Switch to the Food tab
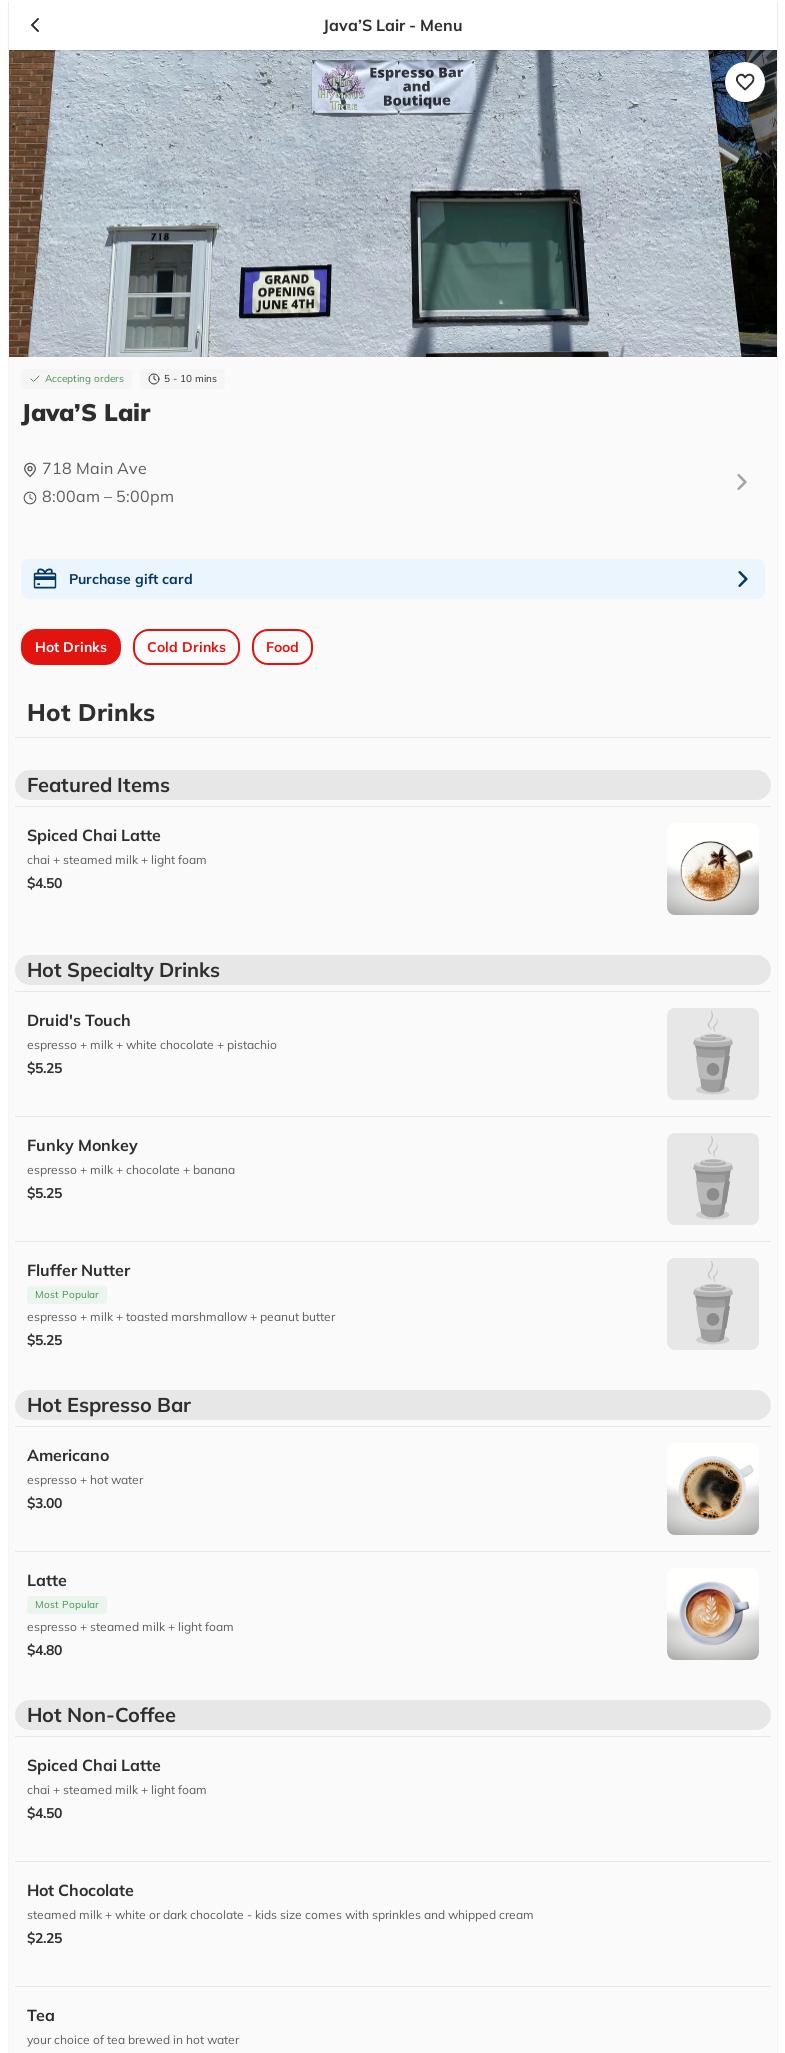The height and width of the screenshot is (2053, 785). pos(282,647)
